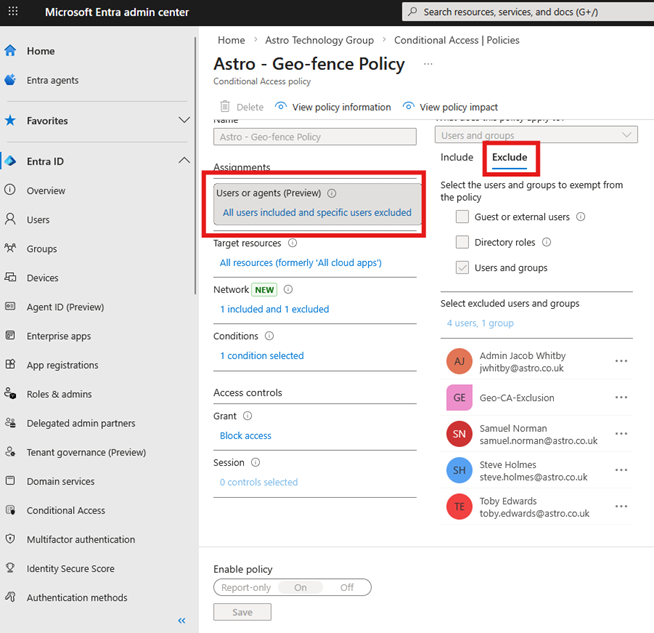Click the Search resources, services, and docs box
This screenshot has width=654, height=633.
pyautogui.click(x=528, y=12)
